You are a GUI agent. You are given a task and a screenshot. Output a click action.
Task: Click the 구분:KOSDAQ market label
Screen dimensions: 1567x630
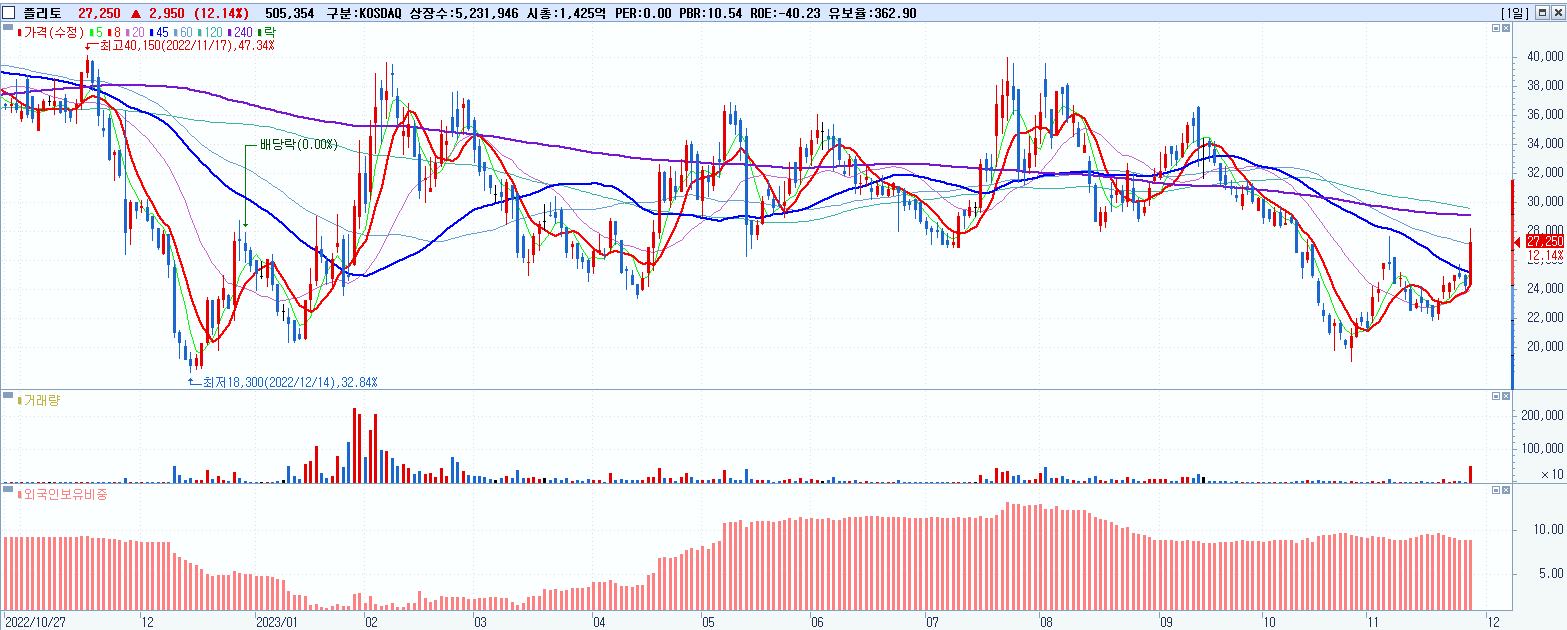pos(365,13)
